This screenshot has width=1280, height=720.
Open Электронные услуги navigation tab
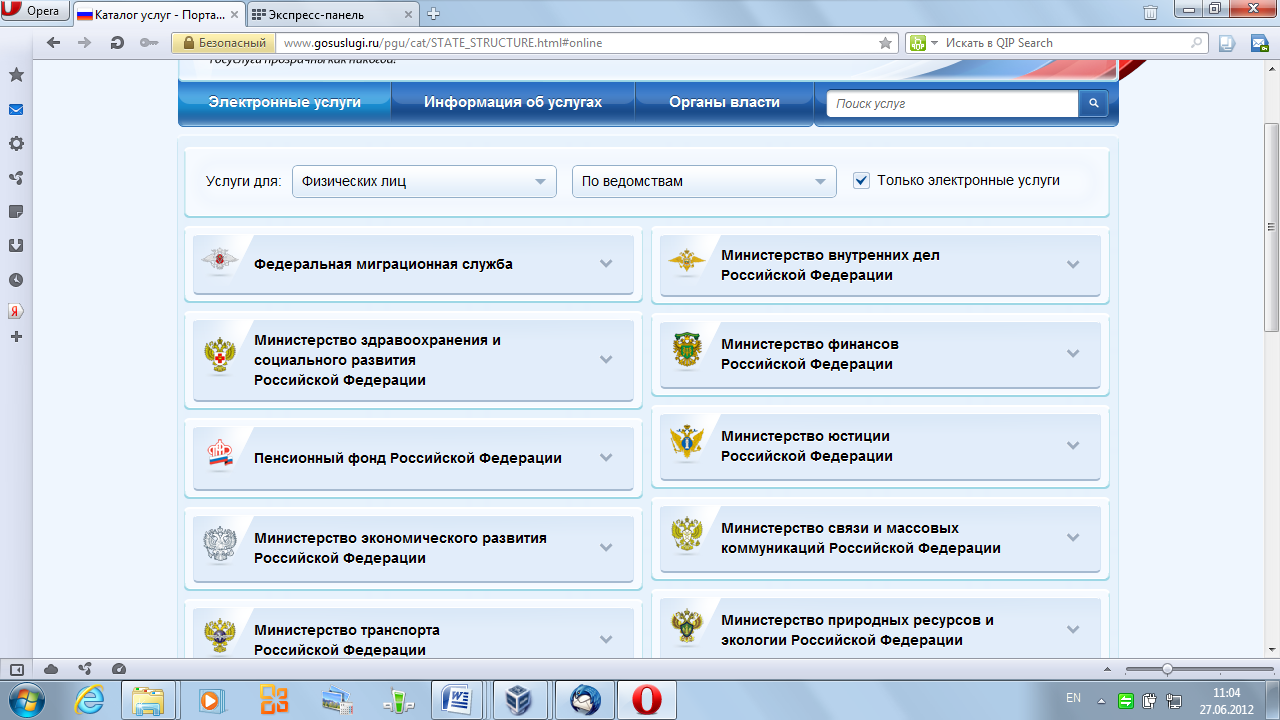point(285,102)
